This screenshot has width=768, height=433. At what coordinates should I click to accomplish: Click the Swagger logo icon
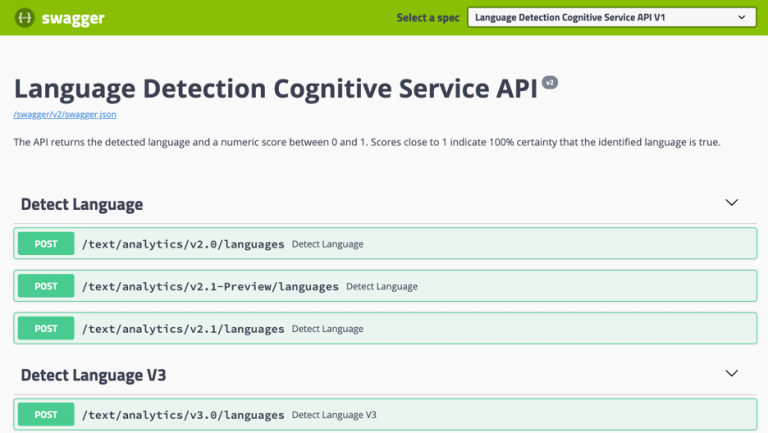tap(24, 18)
